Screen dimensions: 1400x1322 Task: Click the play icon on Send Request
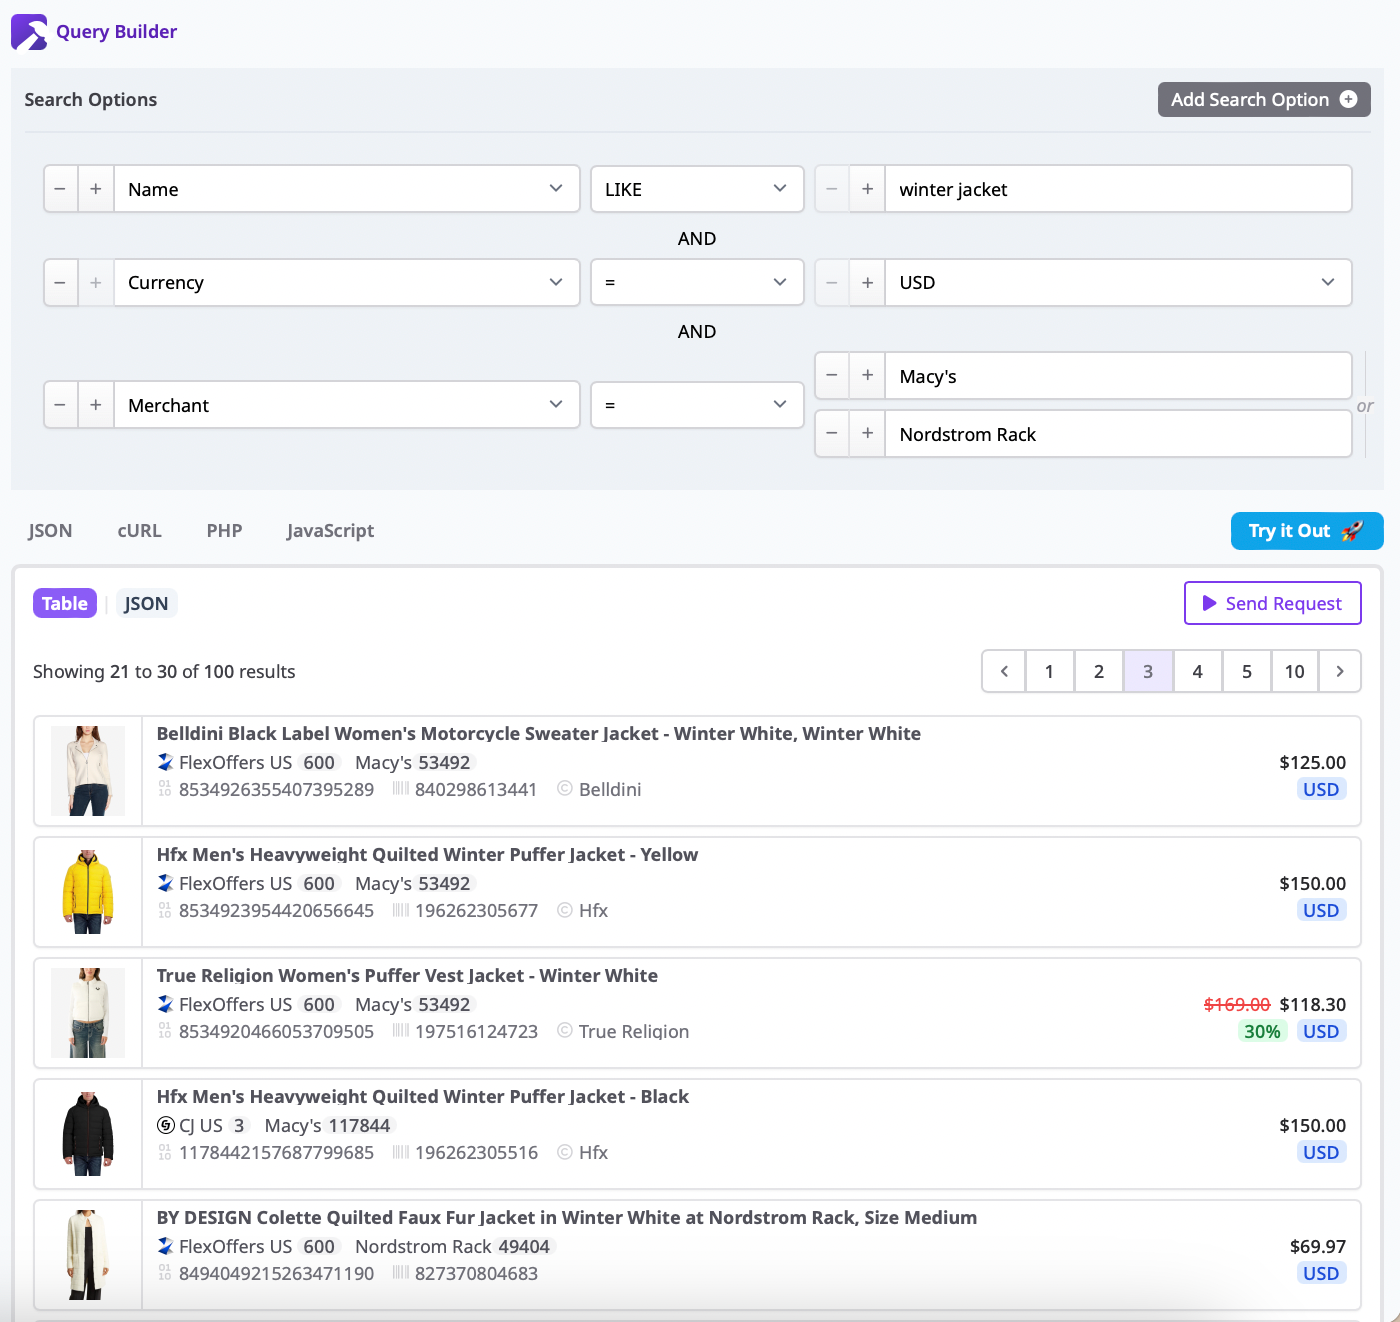point(1209,603)
